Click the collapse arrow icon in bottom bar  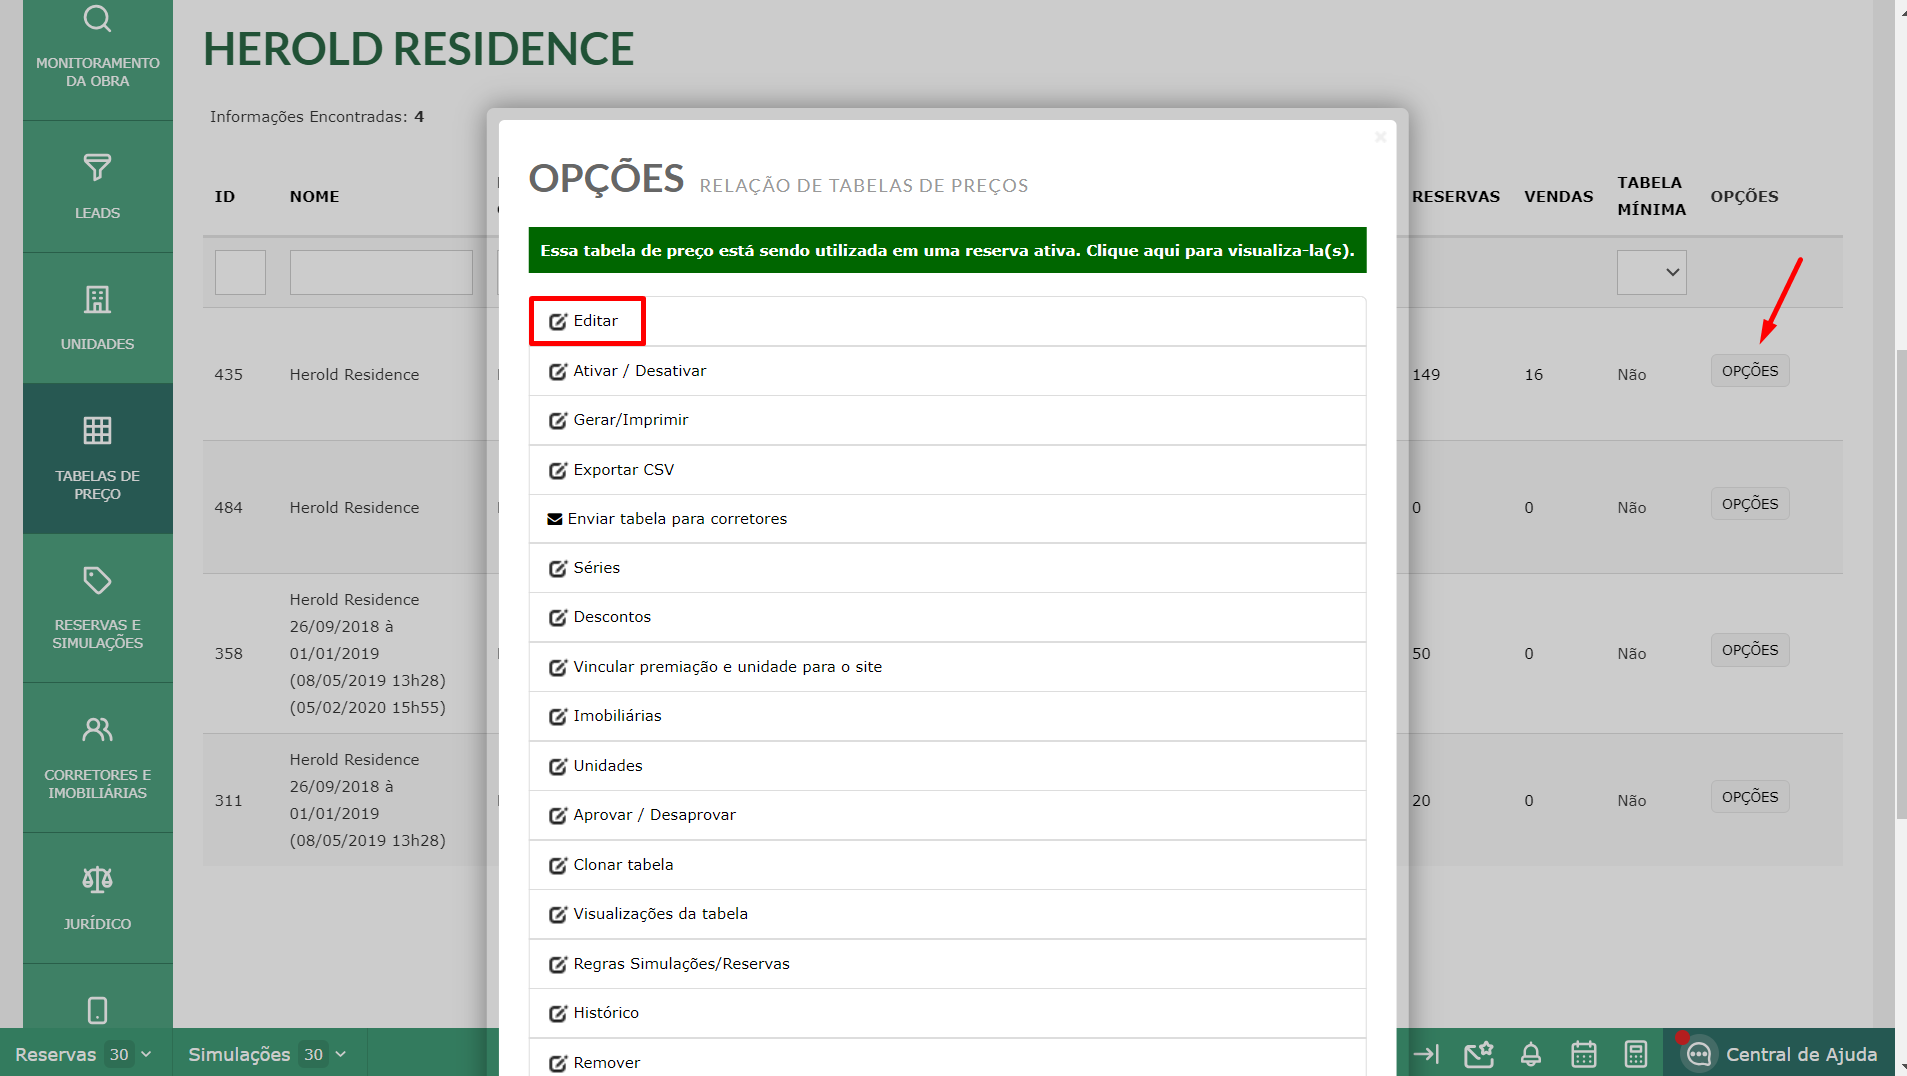point(1426,1054)
